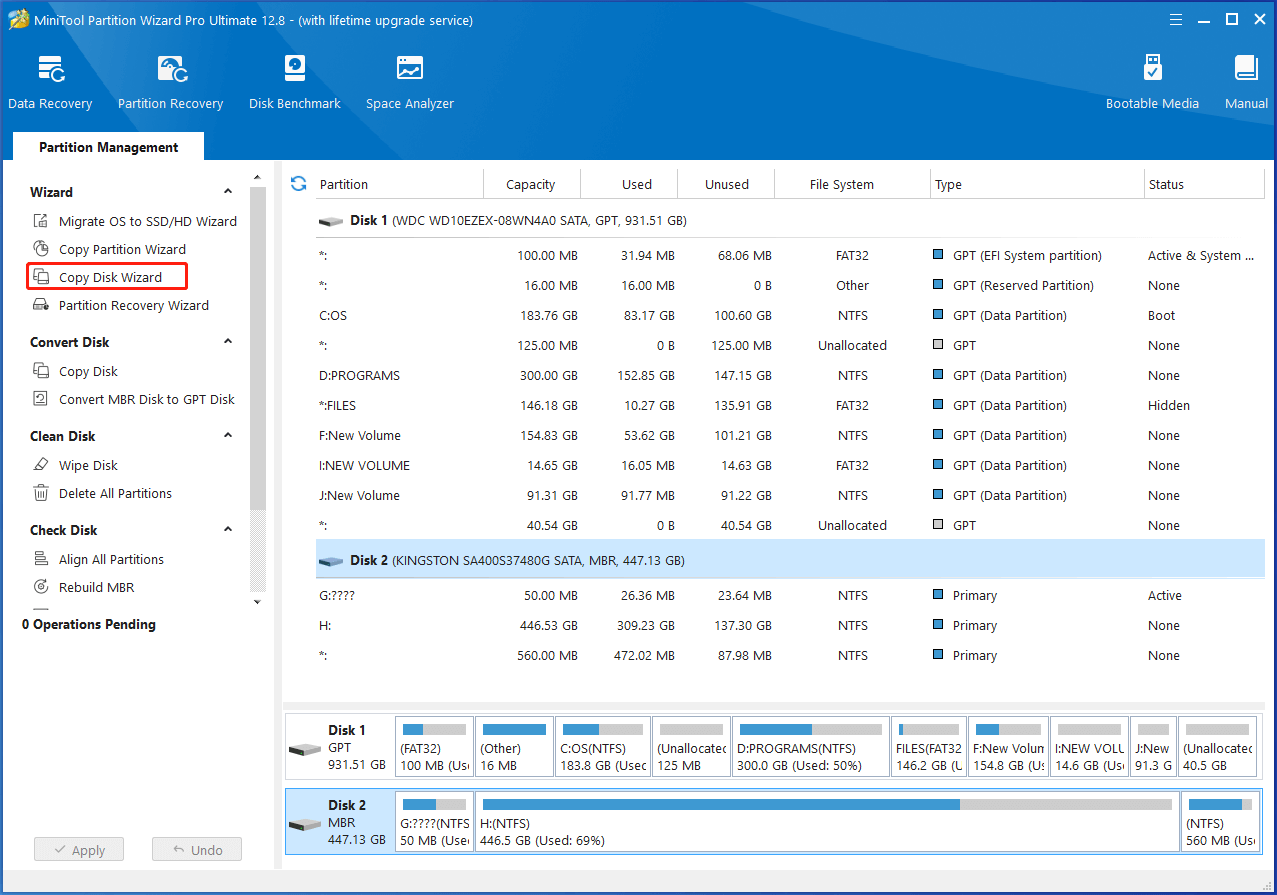Select the 560 MB NTFS block in map
The height and width of the screenshot is (895, 1277).
click(x=1220, y=821)
